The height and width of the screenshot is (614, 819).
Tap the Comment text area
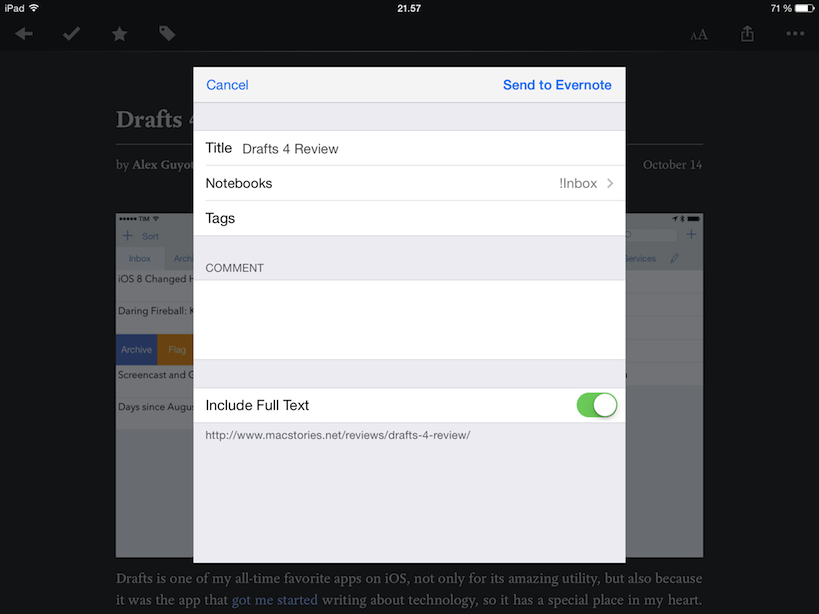[409, 320]
